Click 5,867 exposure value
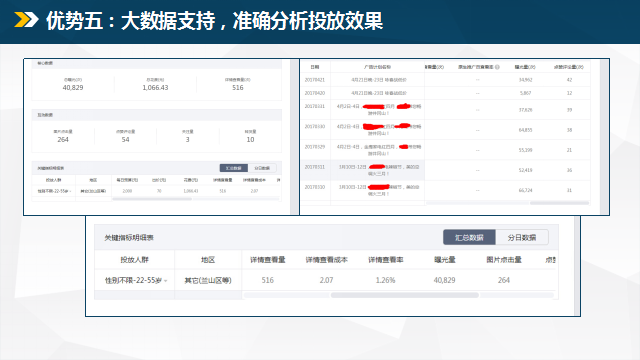Viewport: 640px width, 360px height. click(525, 93)
